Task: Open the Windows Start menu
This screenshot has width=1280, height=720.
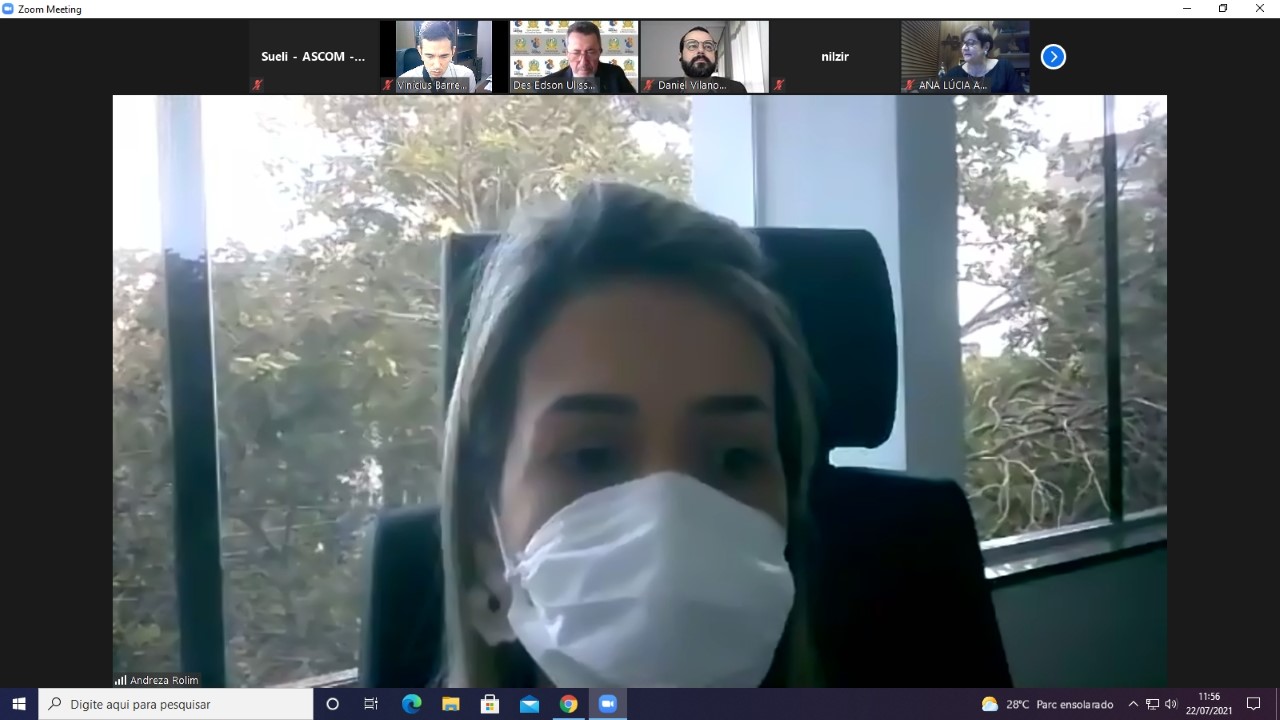Action: (19, 704)
